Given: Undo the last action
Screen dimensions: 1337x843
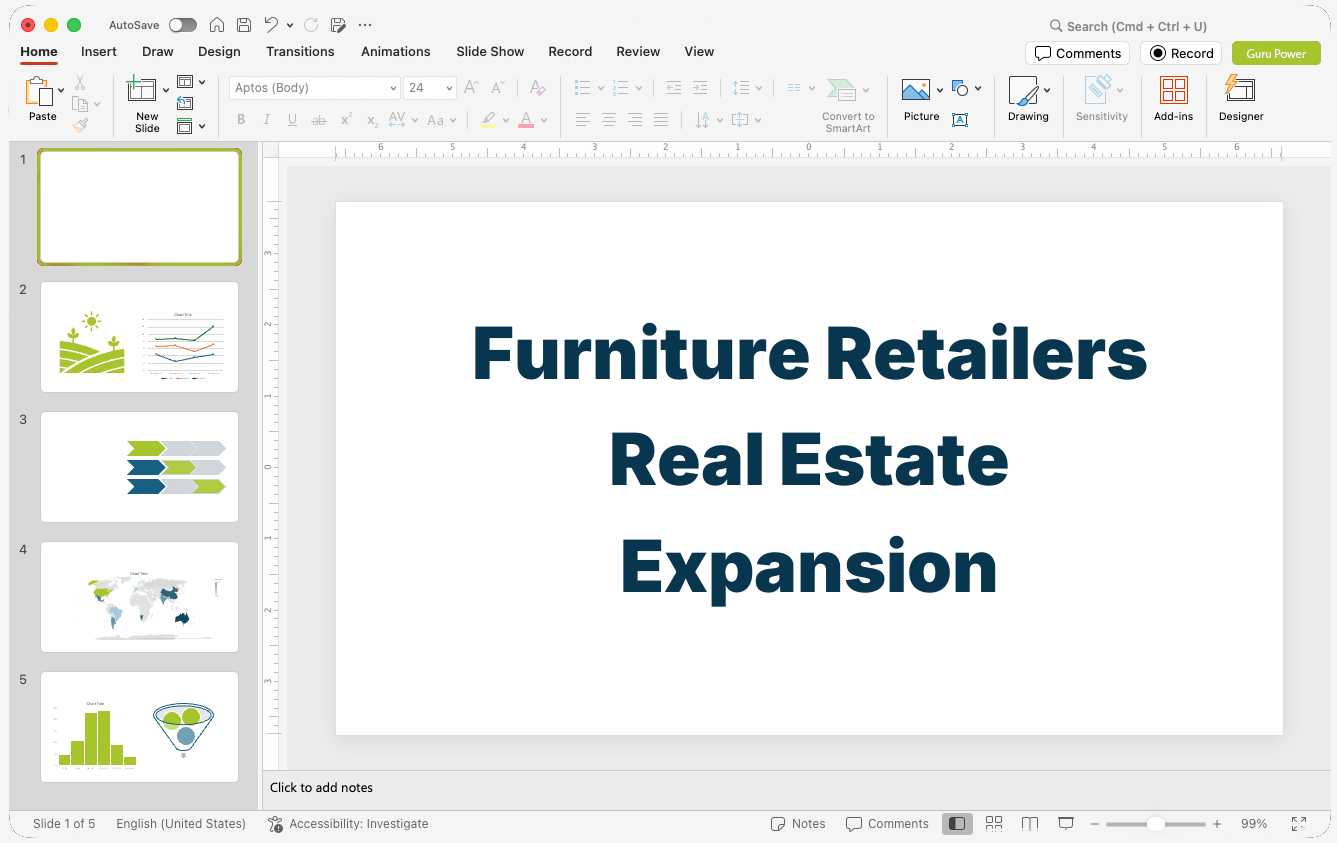Looking at the screenshot, I should pyautogui.click(x=271, y=25).
